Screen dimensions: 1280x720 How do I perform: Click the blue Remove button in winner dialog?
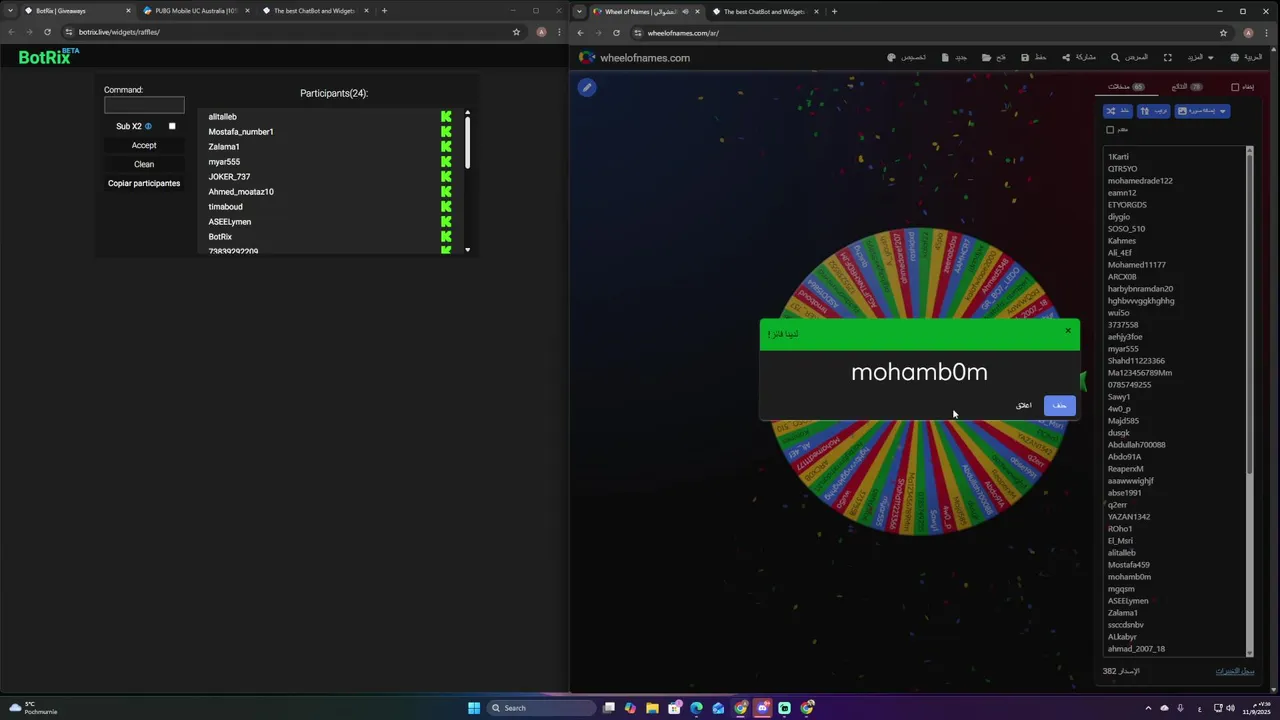(x=1059, y=405)
